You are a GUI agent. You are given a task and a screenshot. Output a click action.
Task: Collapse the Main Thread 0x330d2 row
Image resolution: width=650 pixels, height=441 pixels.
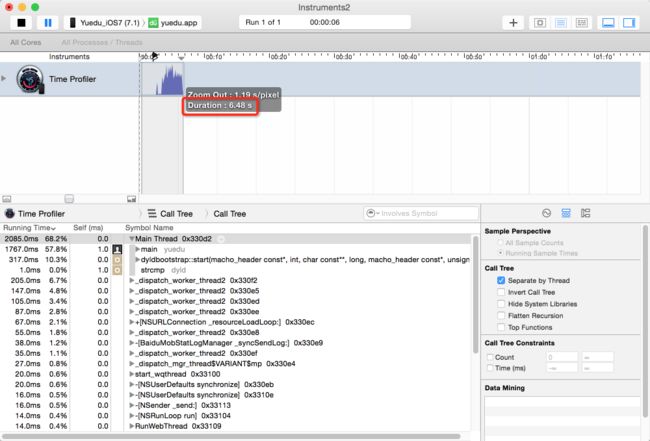point(131,239)
